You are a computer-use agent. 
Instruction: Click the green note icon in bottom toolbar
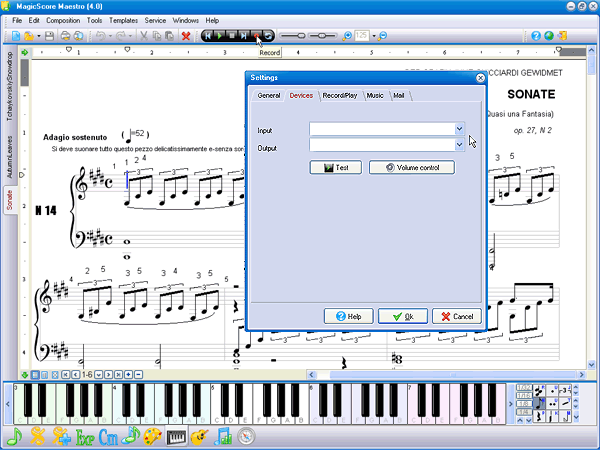click(14, 437)
